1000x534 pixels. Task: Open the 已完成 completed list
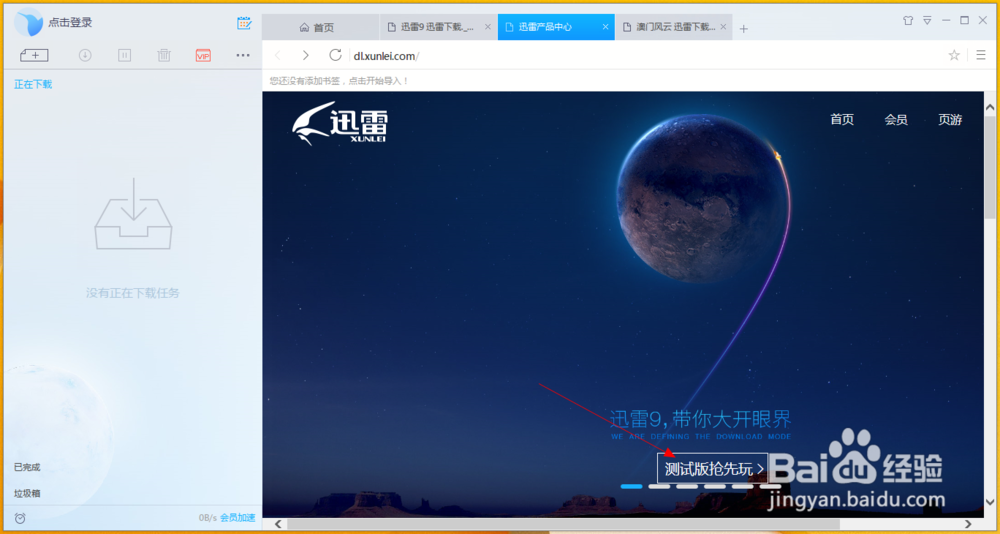(x=27, y=467)
